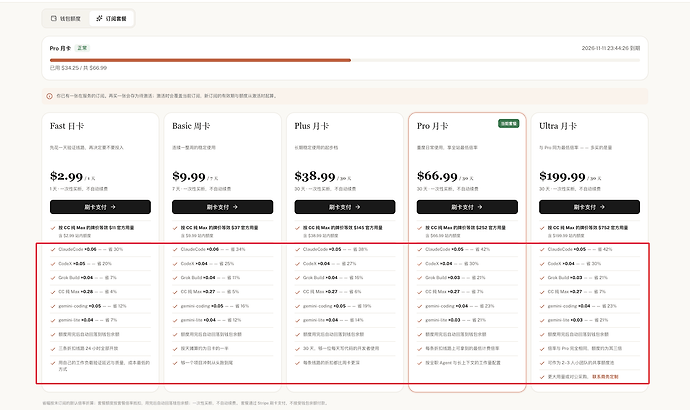Click 7 天·一次性买断 note under $9.99

[201, 189]
